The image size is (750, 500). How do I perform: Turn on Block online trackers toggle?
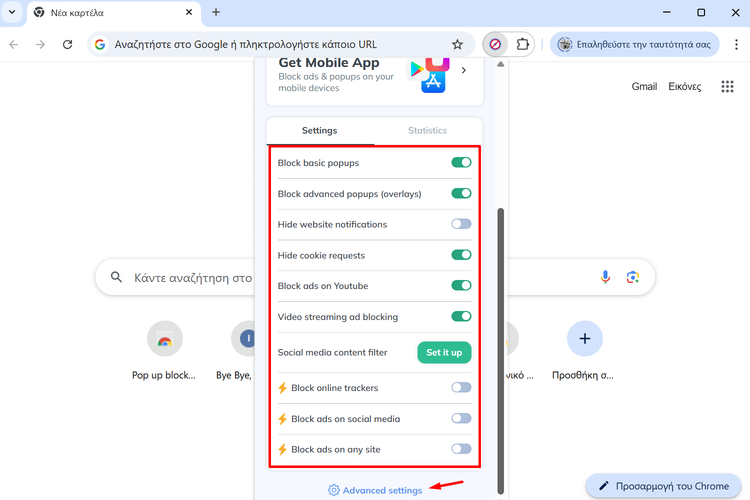point(461,388)
